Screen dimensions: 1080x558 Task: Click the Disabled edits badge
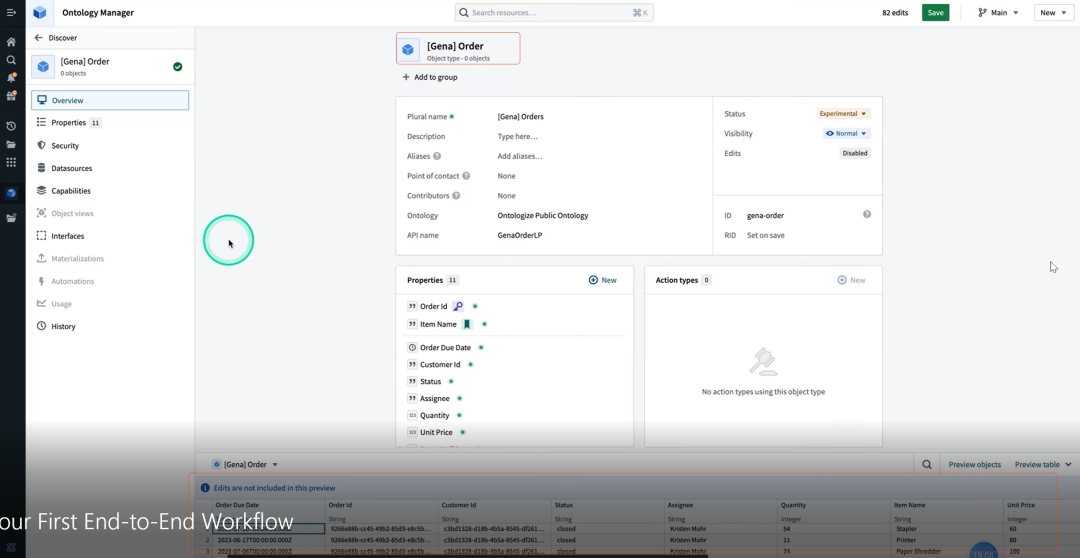click(x=855, y=153)
